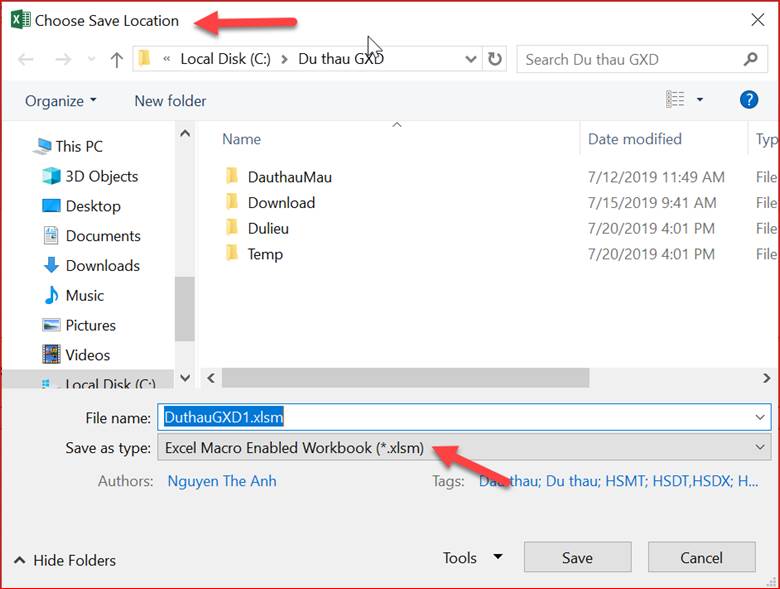Screen dimensions: 780x589
Task: Click the search magnifier icon
Action: click(x=750, y=60)
